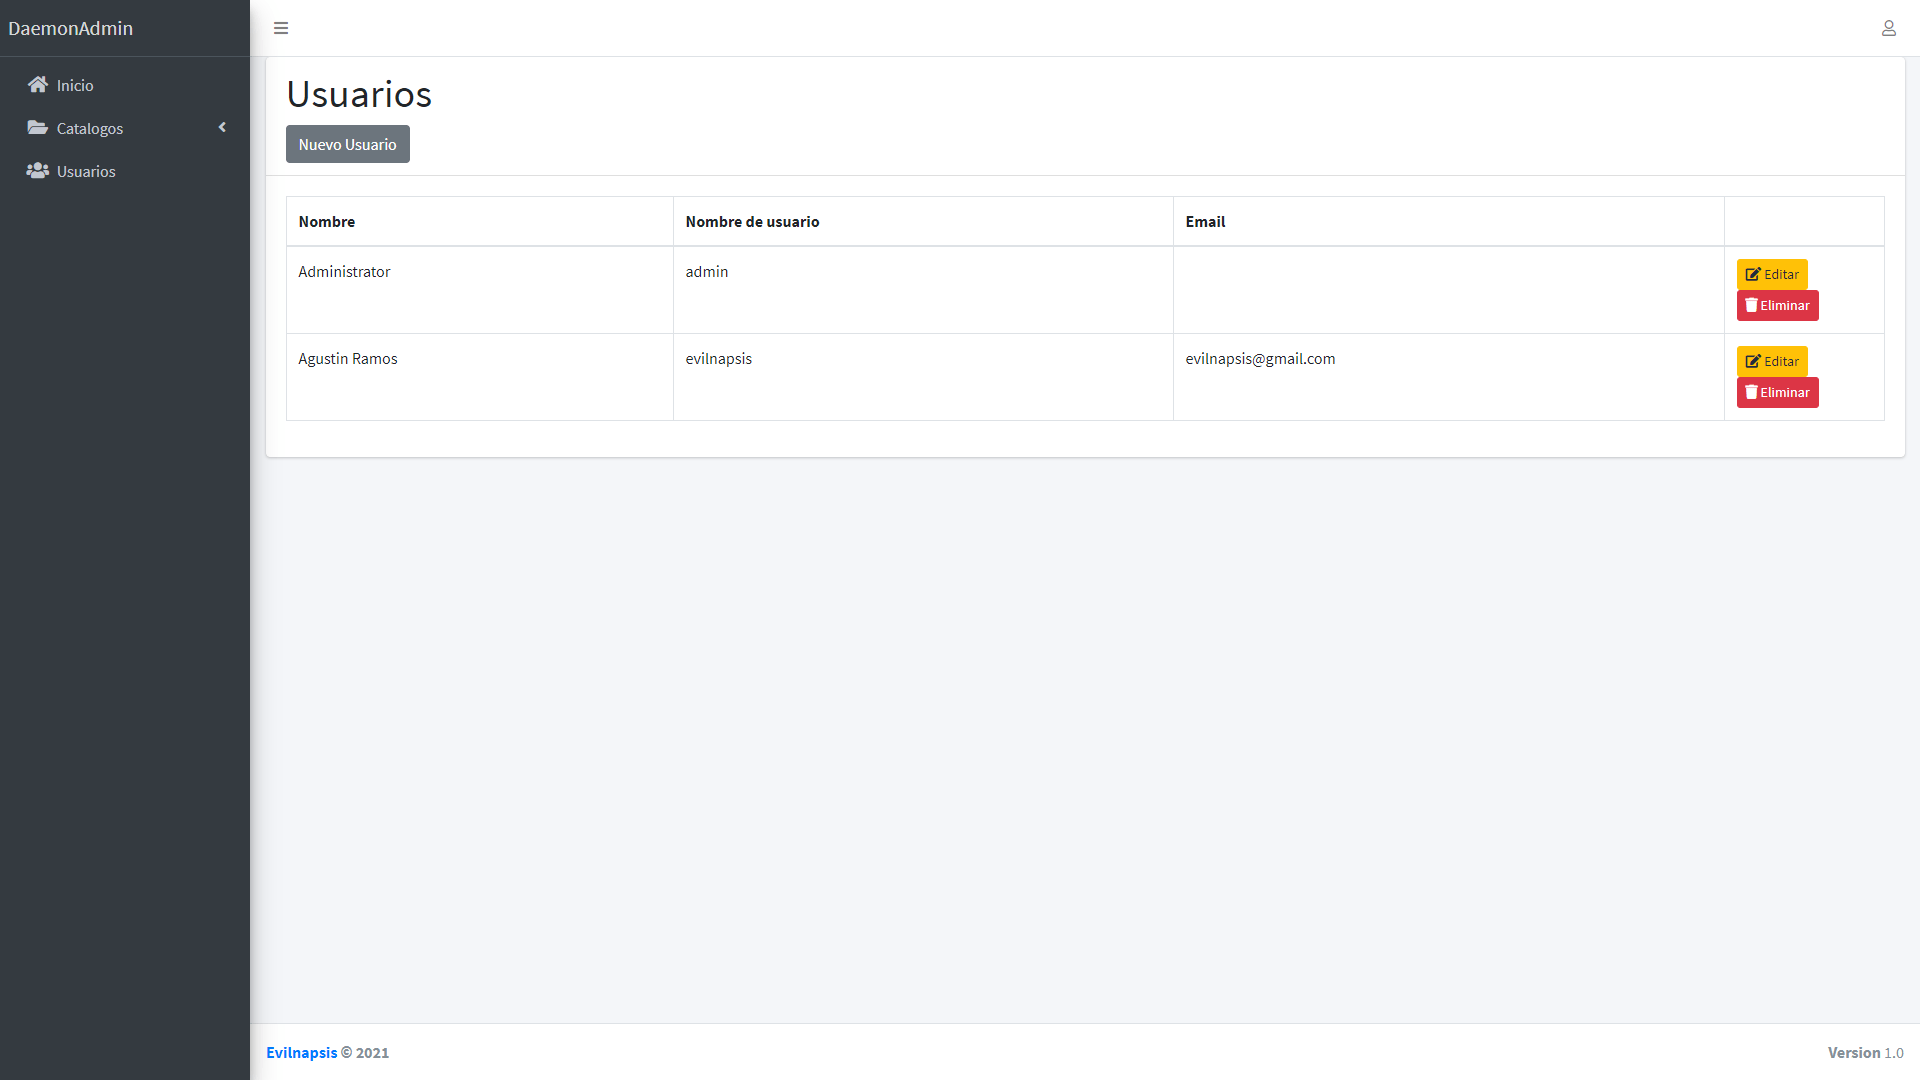
Task: Open the Inicio menu item
Action: click(x=75, y=86)
